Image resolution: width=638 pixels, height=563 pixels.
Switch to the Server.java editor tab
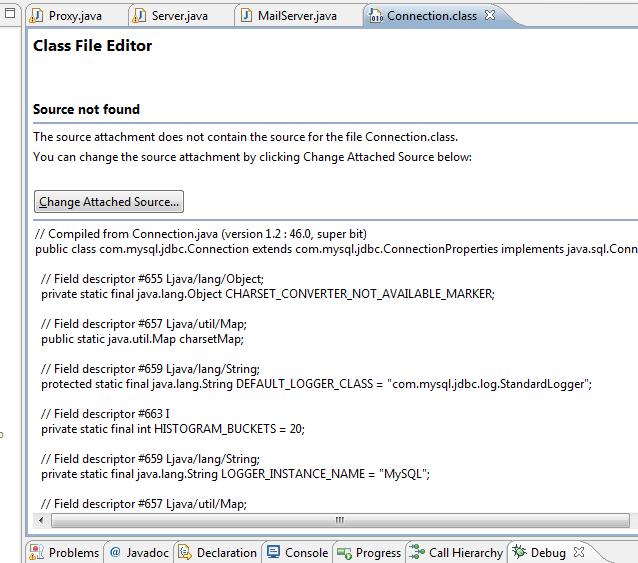[x=179, y=16]
